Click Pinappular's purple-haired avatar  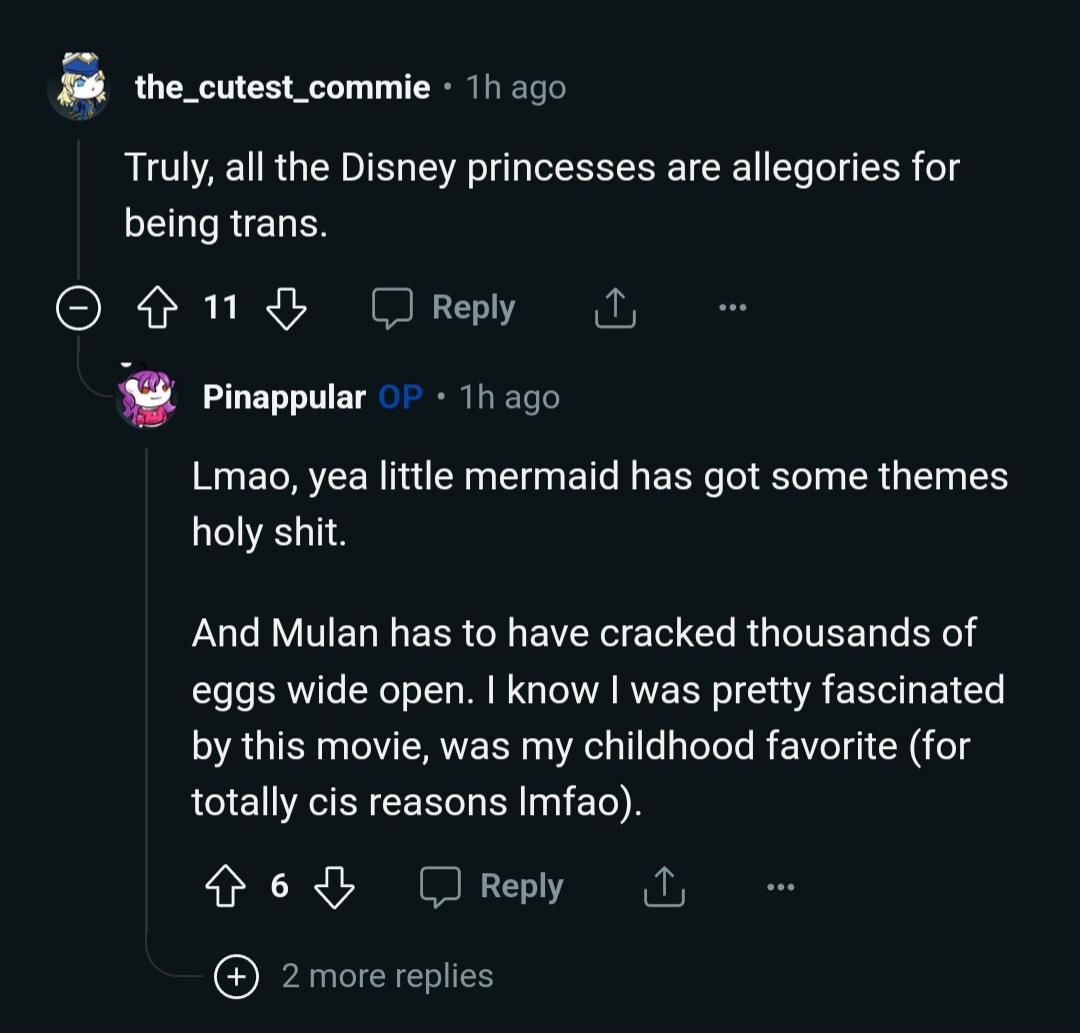pos(147,397)
